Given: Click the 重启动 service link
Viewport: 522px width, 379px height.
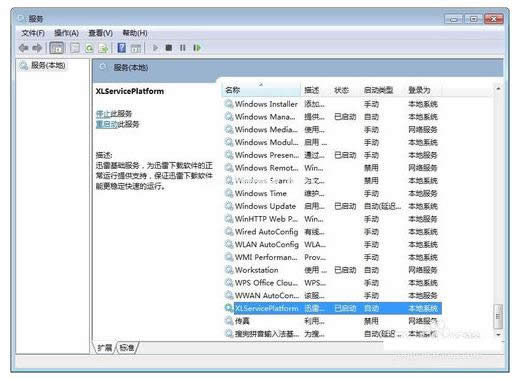Looking at the screenshot, I should [x=107, y=124].
